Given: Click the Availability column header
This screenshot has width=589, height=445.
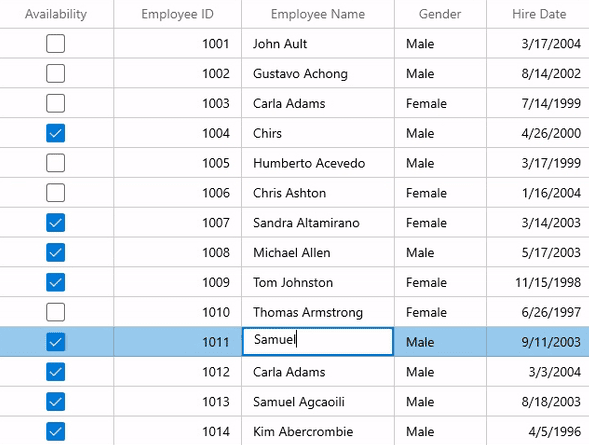Looking at the screenshot, I should click(x=56, y=14).
